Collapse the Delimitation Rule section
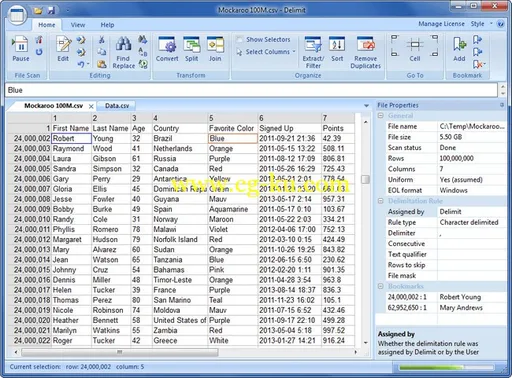This screenshot has width=512, height=378. [381, 201]
